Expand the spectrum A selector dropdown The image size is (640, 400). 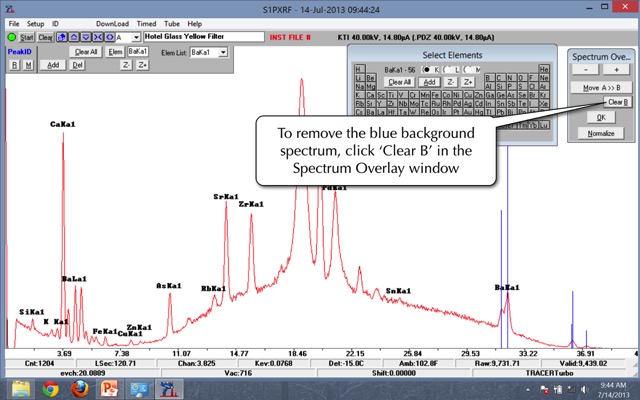point(134,37)
